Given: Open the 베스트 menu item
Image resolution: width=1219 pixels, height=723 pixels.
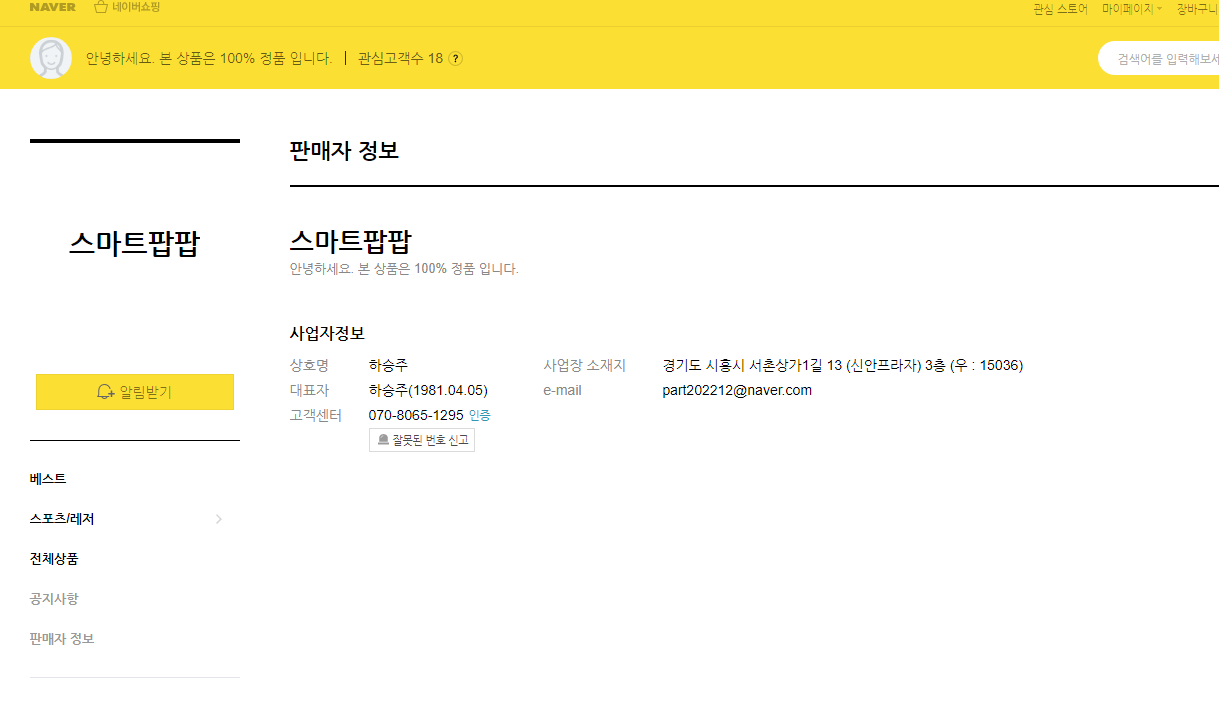Looking at the screenshot, I should point(48,479).
